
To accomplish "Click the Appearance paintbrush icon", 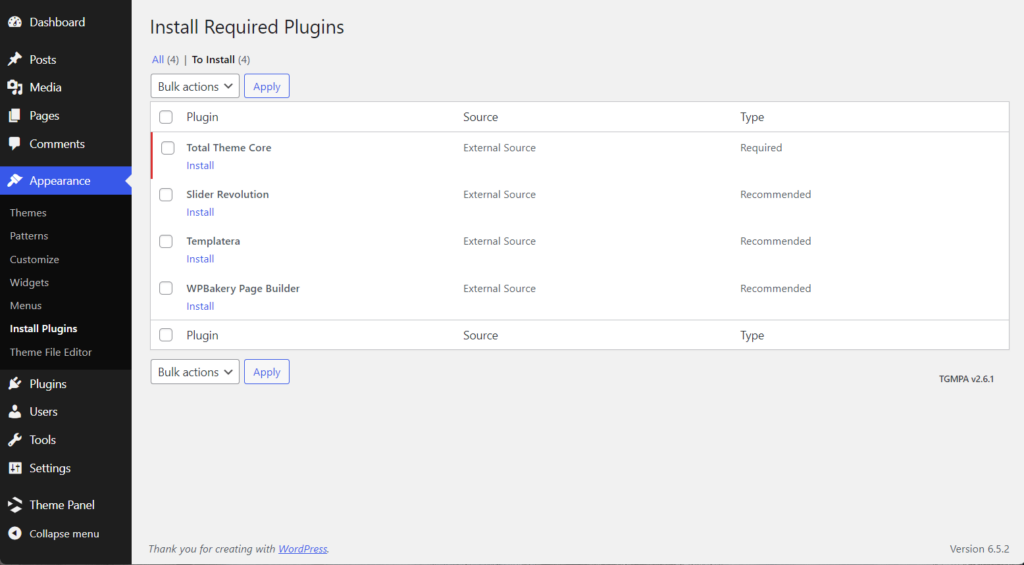I will [15, 181].
